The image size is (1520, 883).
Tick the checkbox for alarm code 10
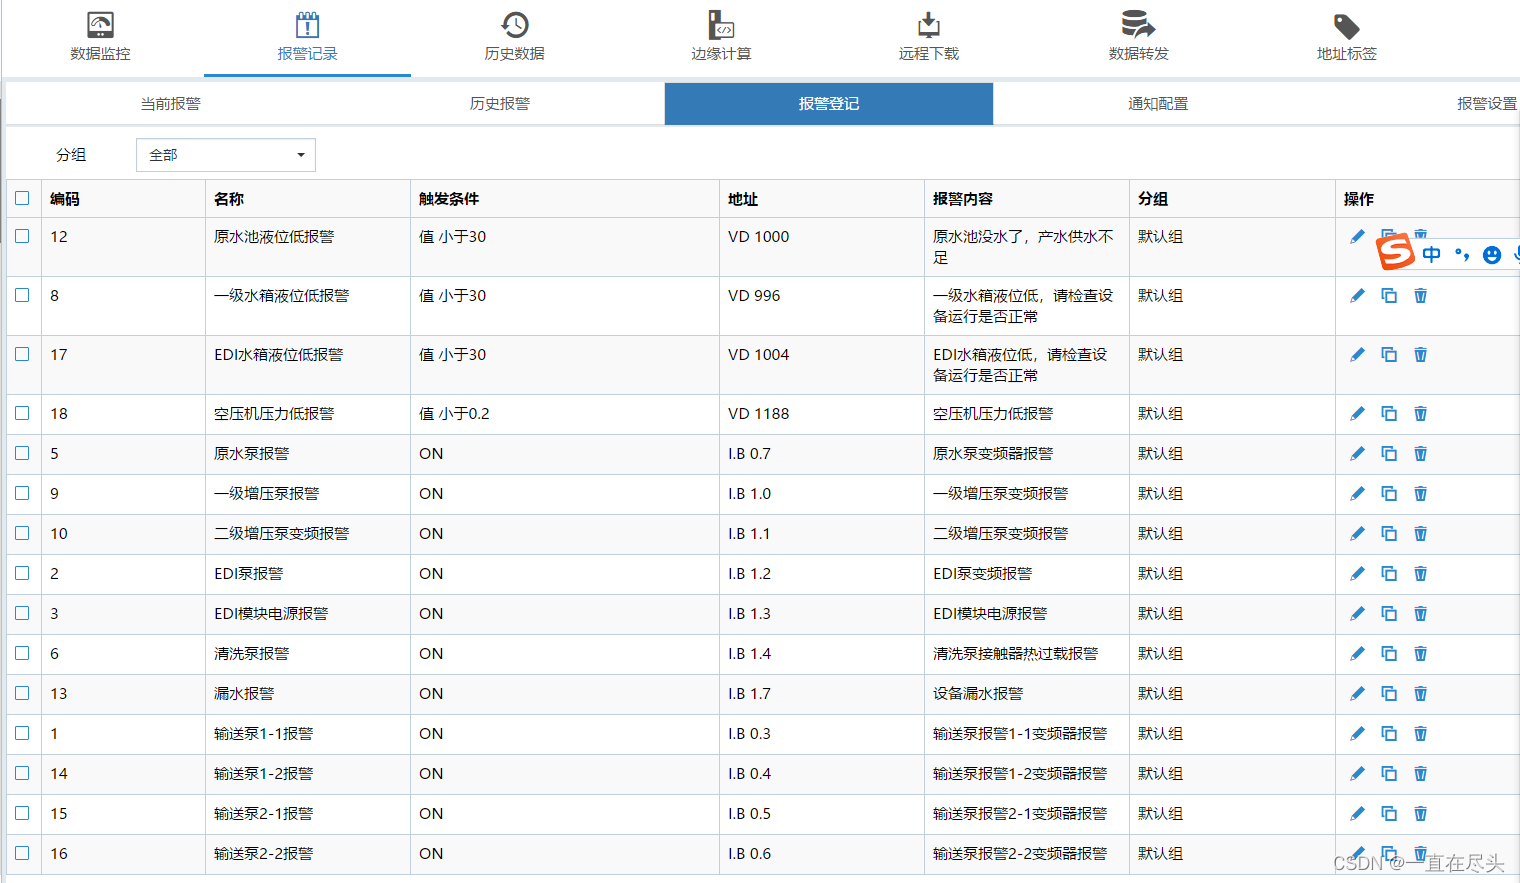[22, 533]
